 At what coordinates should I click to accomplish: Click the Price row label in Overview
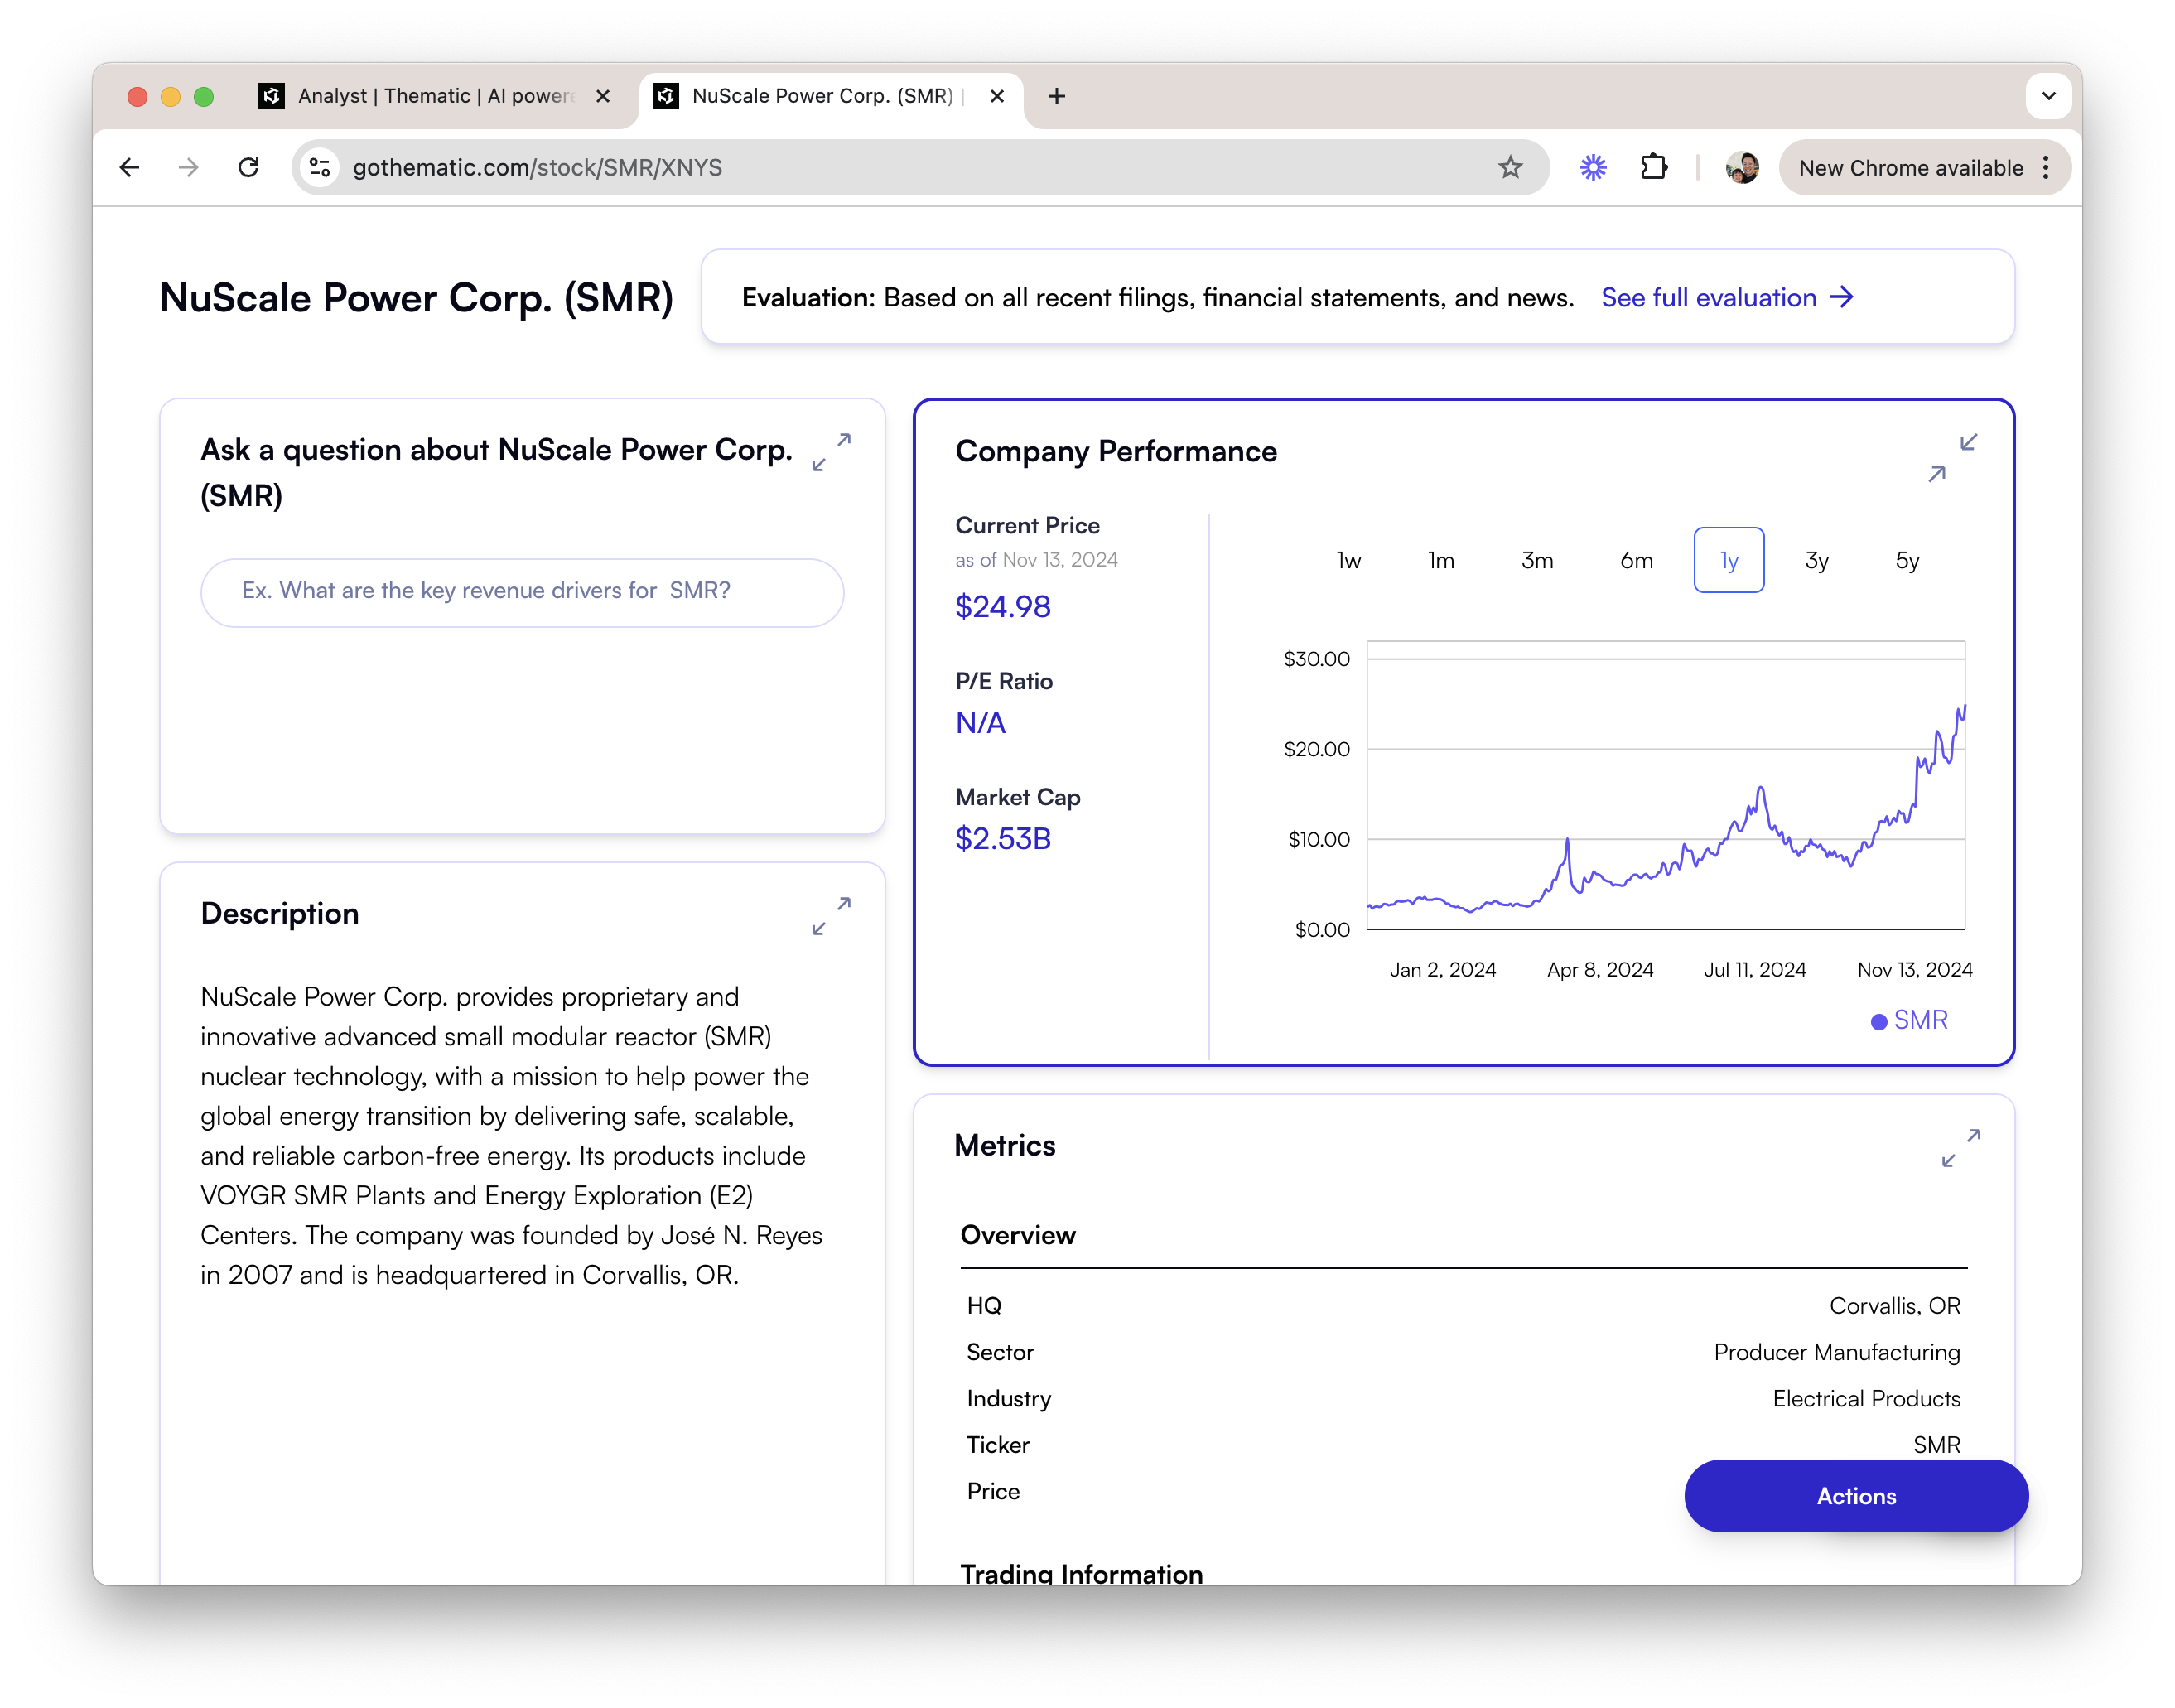pyautogui.click(x=992, y=1491)
